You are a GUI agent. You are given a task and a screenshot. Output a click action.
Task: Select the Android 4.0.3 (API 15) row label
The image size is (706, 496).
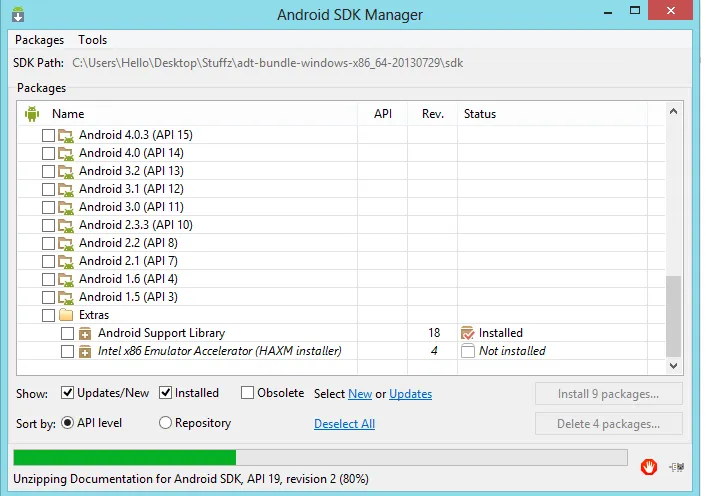point(136,135)
